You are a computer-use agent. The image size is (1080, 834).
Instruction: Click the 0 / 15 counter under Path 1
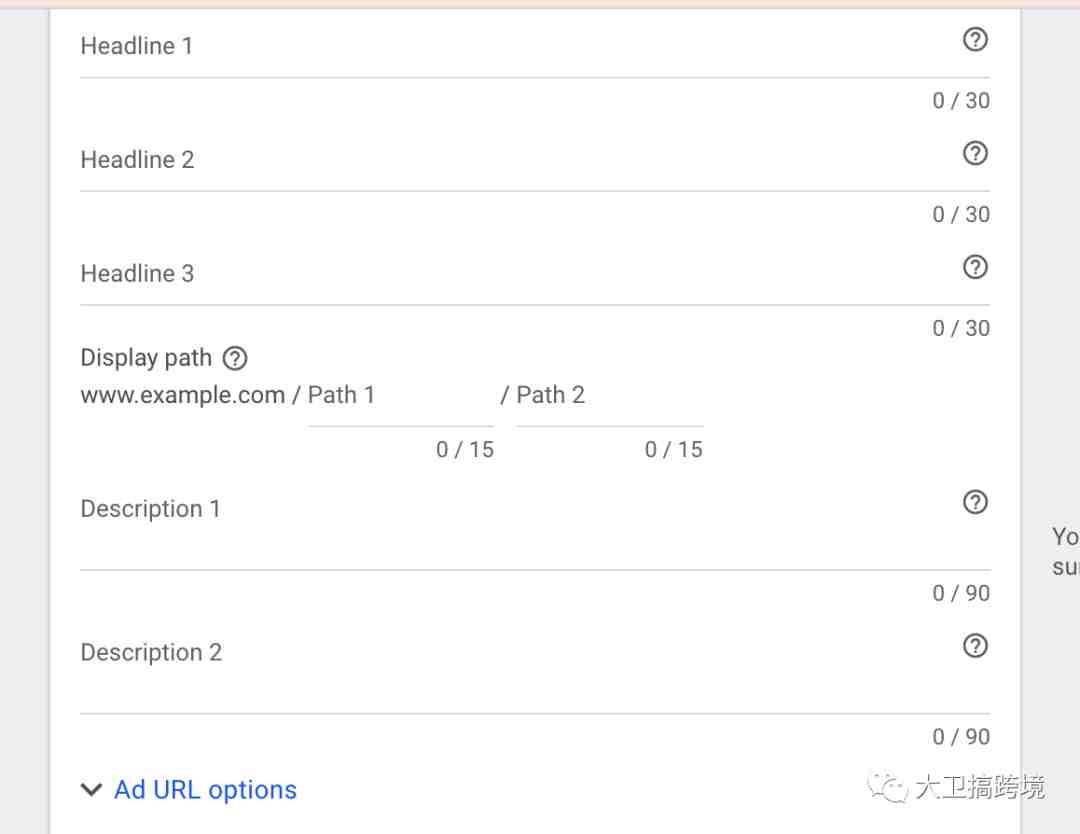(x=465, y=450)
